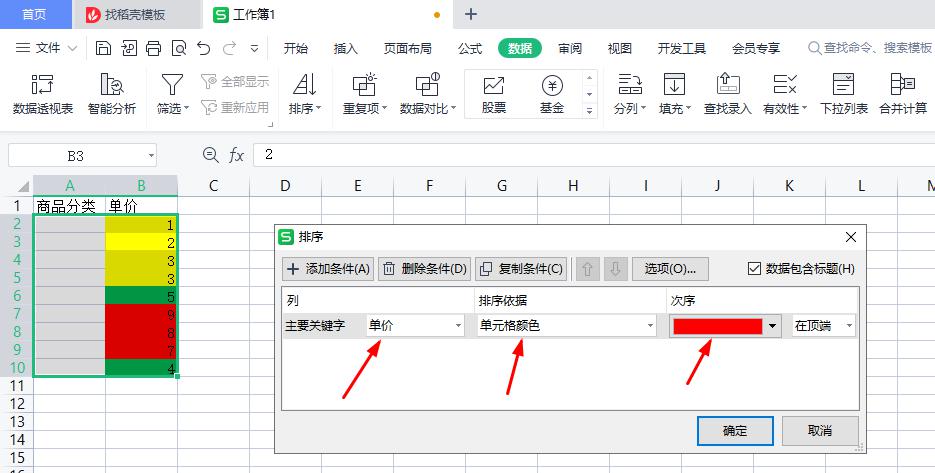Open the 数据透视表 pivot table tool

pyautogui.click(x=43, y=94)
